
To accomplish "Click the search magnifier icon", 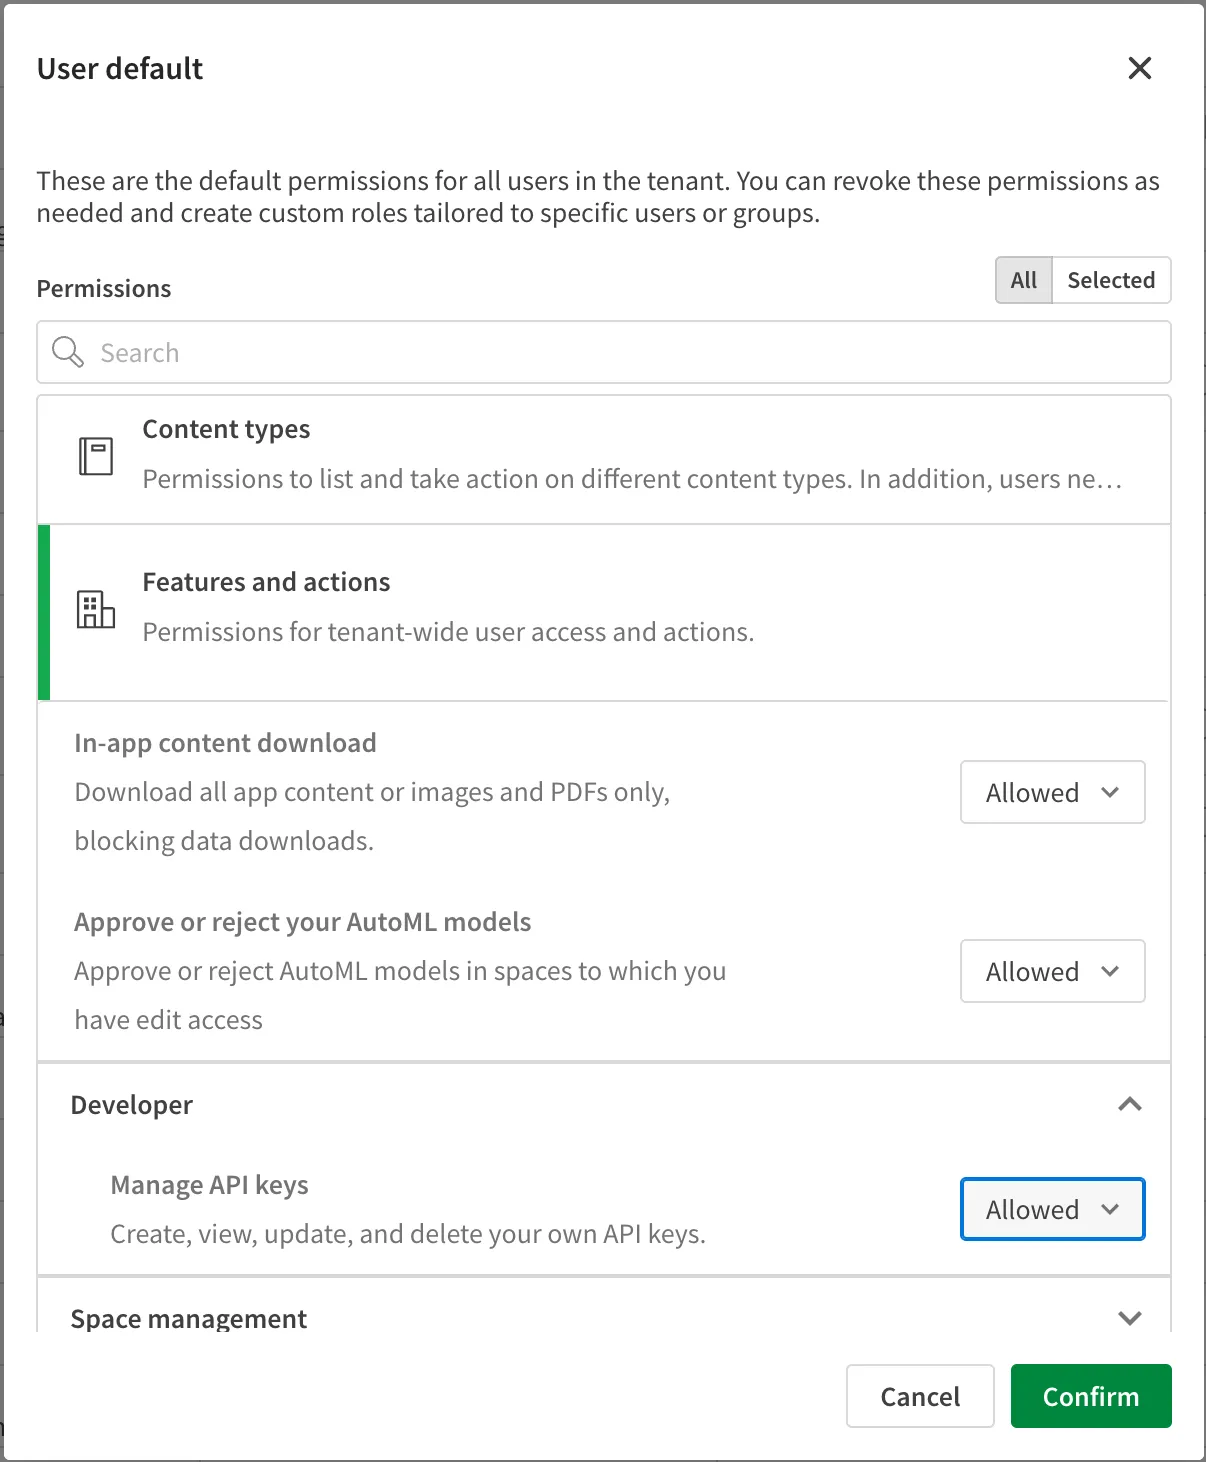I will point(68,352).
